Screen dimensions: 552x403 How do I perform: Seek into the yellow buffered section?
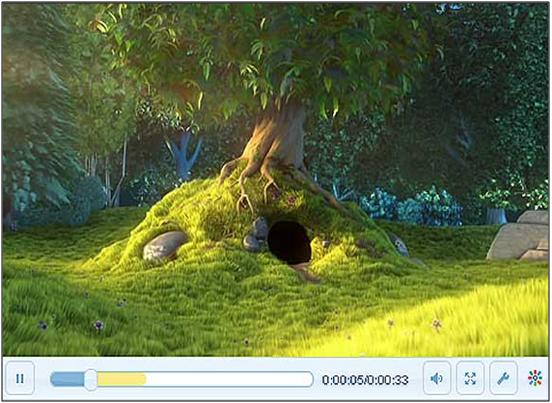(x=121, y=379)
